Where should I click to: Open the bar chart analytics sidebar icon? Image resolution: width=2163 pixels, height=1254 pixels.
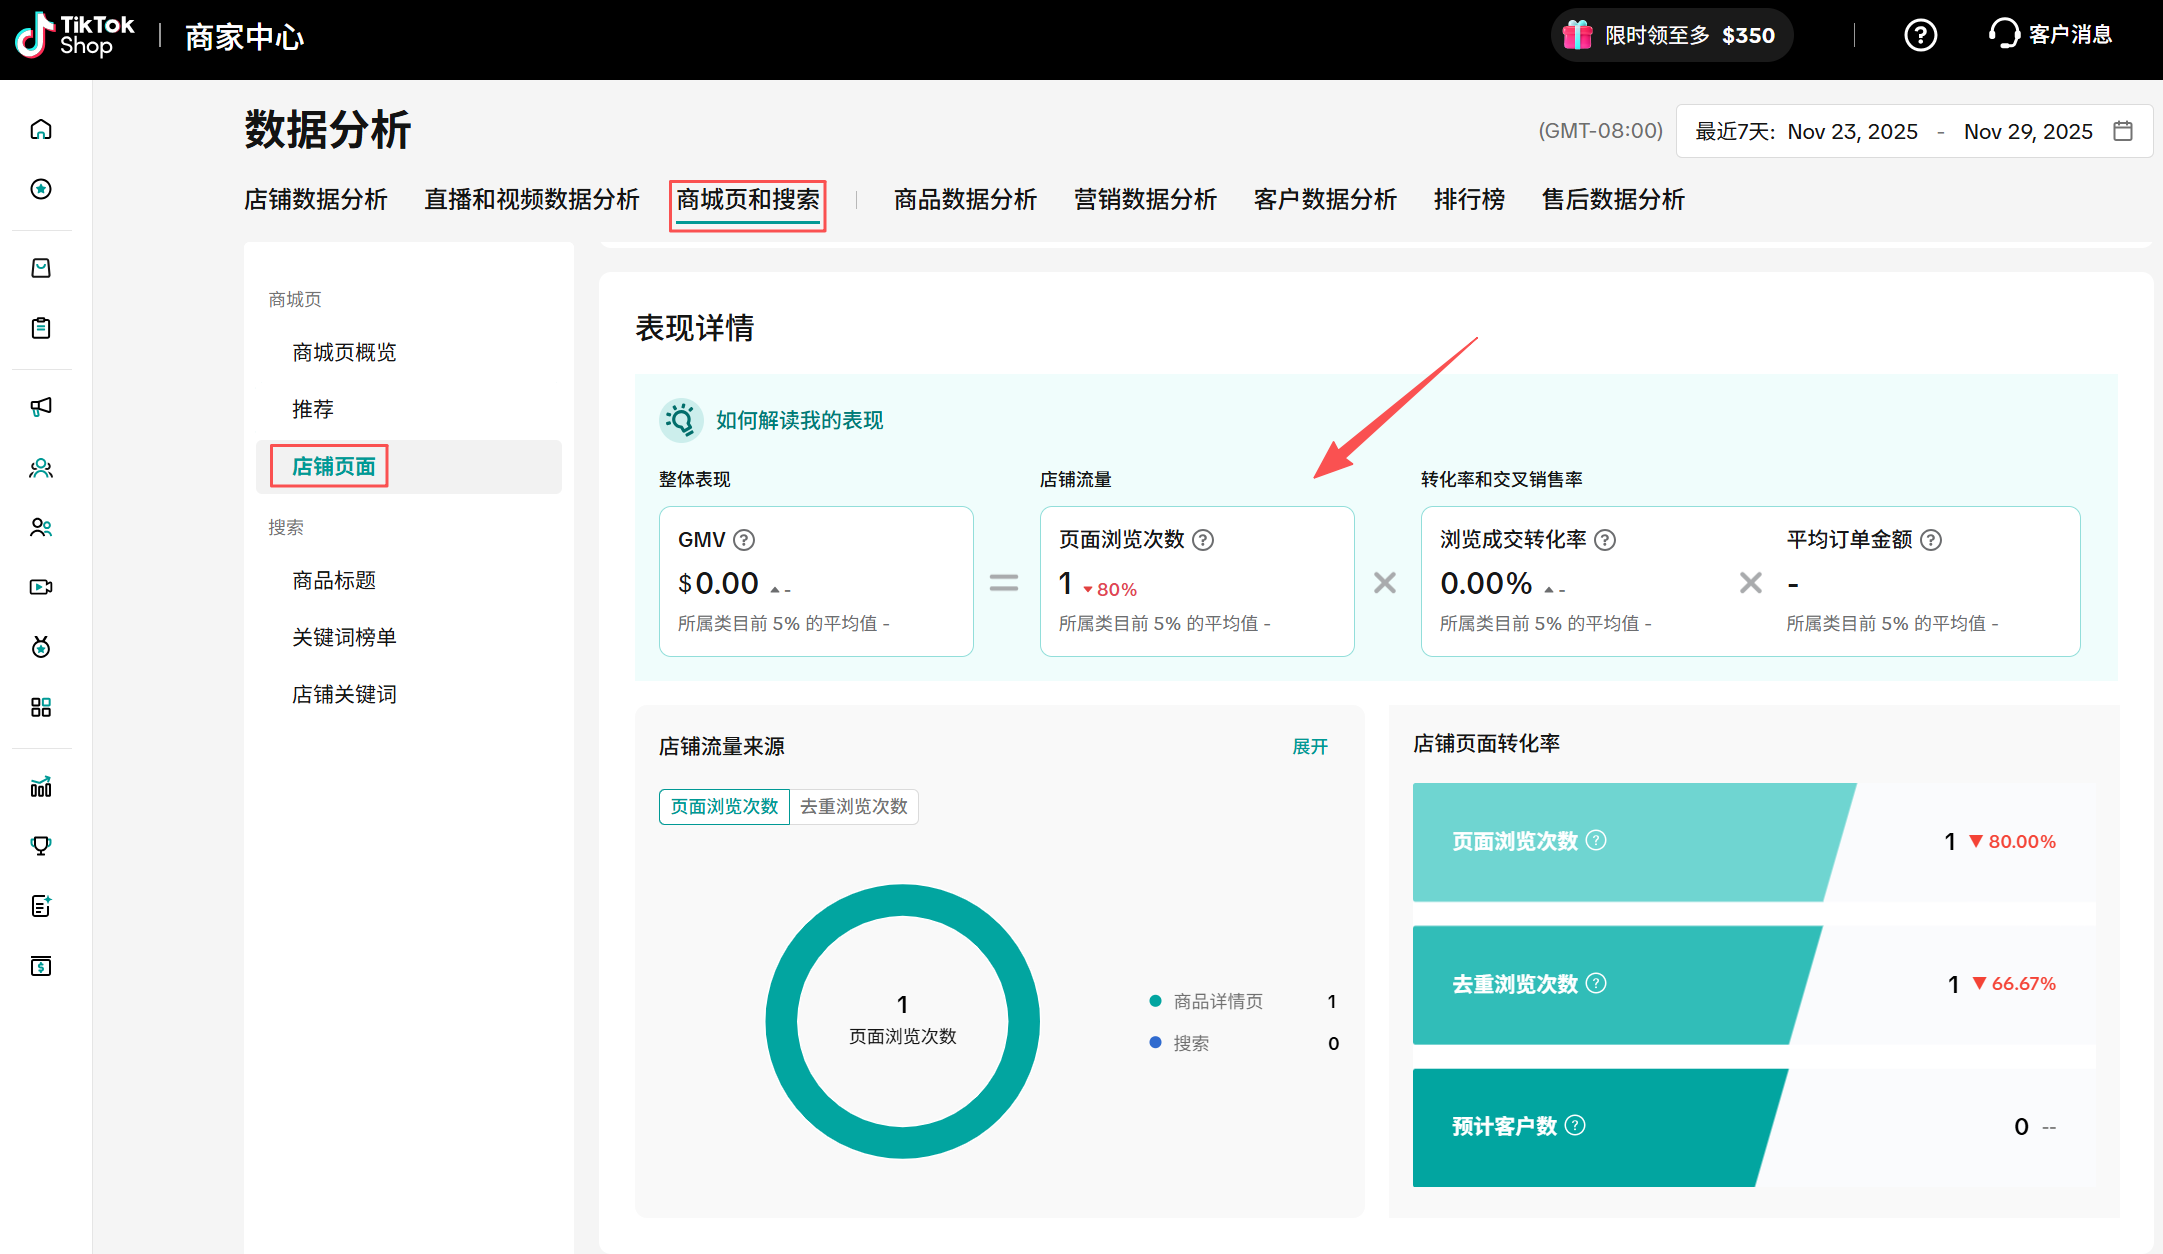click(x=41, y=787)
